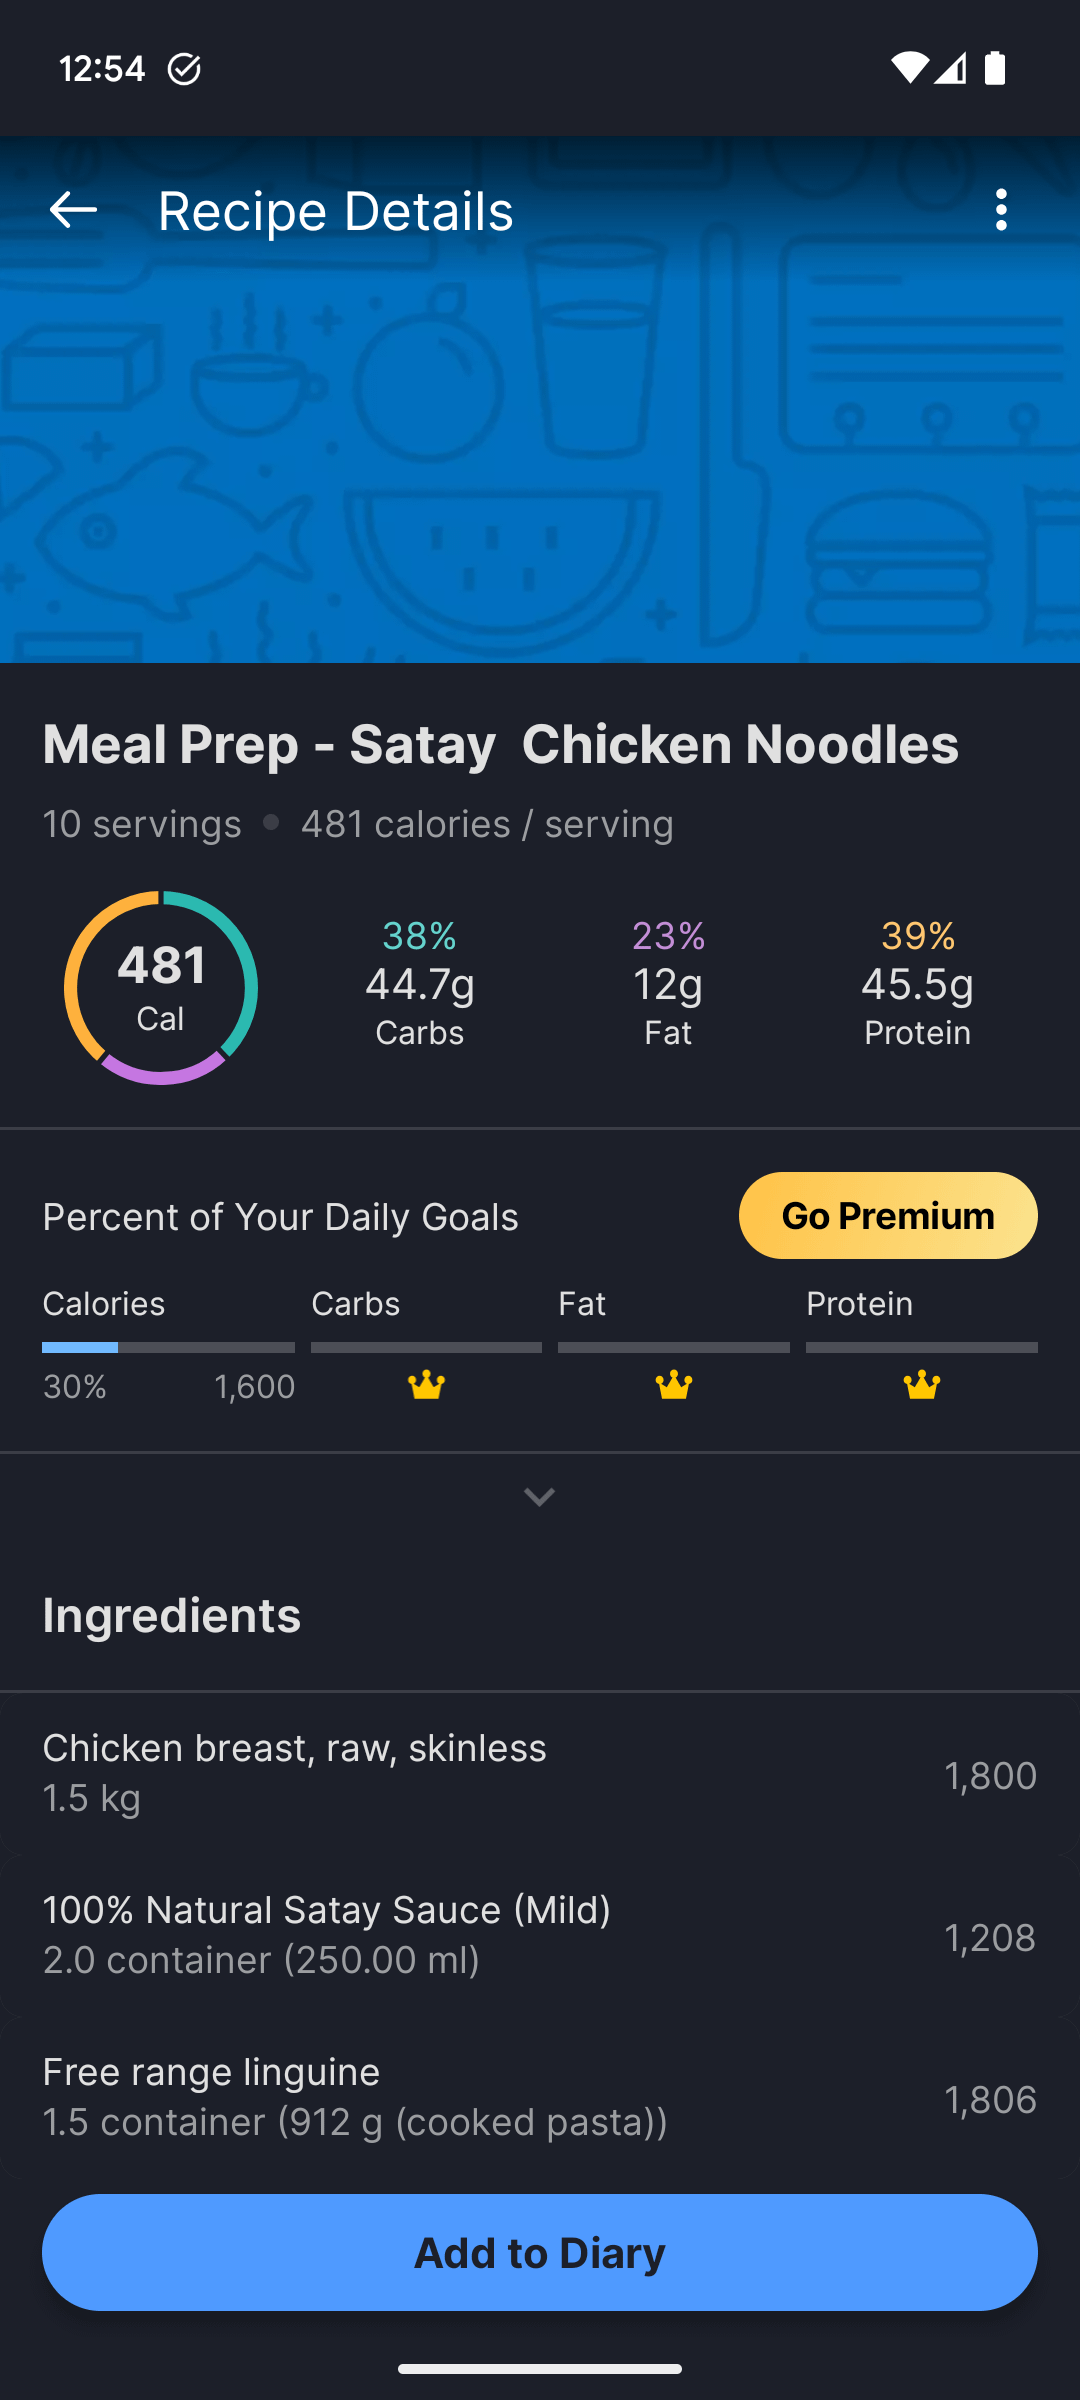Open the Chicken breast ingredient row

click(x=540, y=1773)
